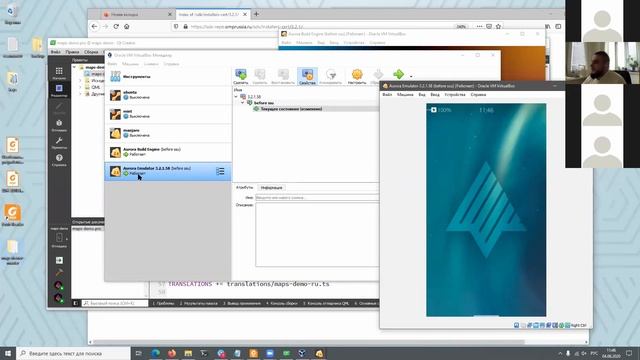Open the Search Results pane in Qt Creator
This screenshot has height=360, width=640.
click(199, 303)
